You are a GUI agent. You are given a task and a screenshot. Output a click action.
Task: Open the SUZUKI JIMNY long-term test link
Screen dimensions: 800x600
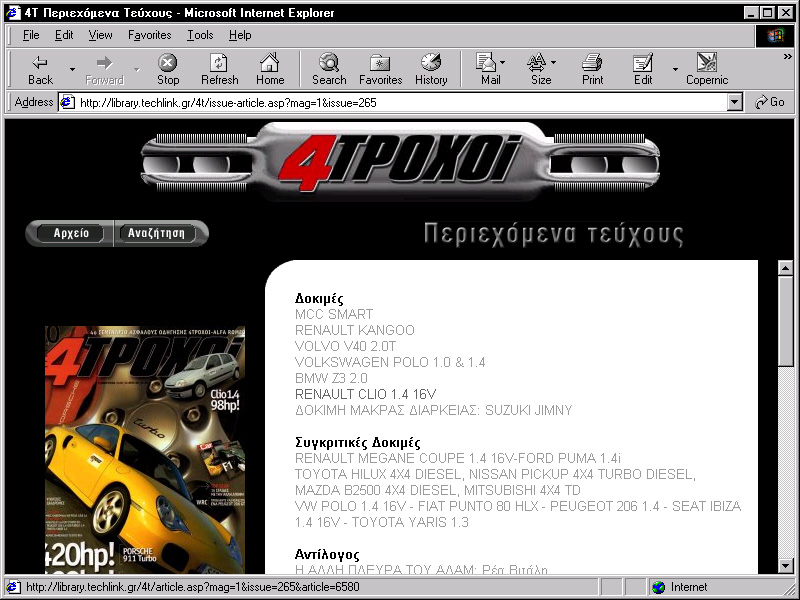(x=434, y=410)
